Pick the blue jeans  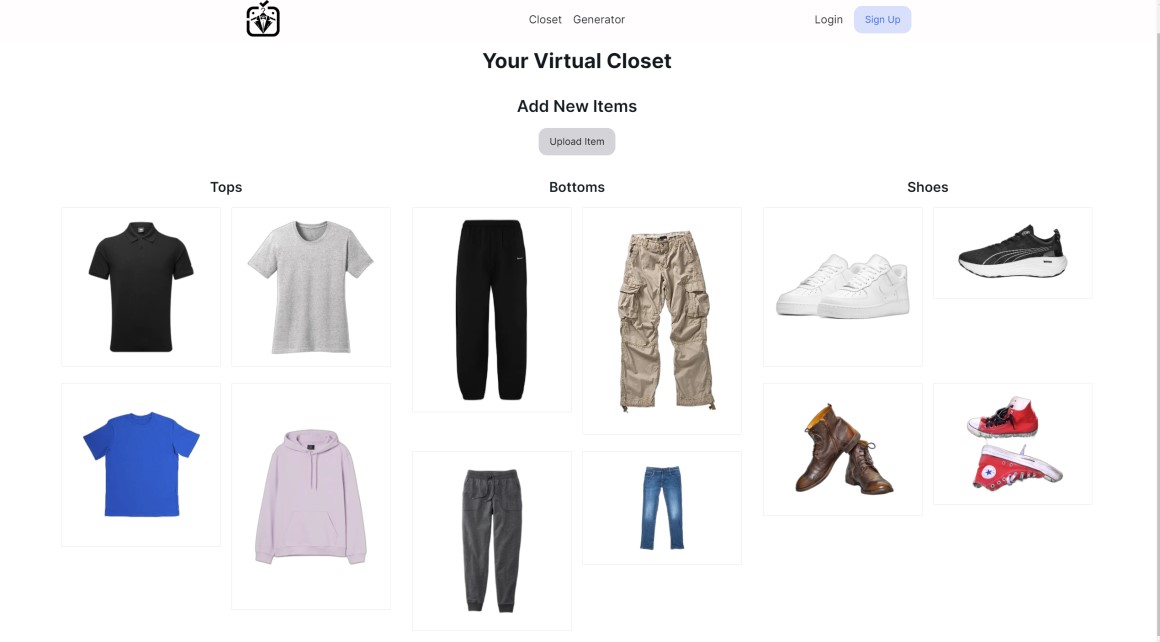(662, 508)
